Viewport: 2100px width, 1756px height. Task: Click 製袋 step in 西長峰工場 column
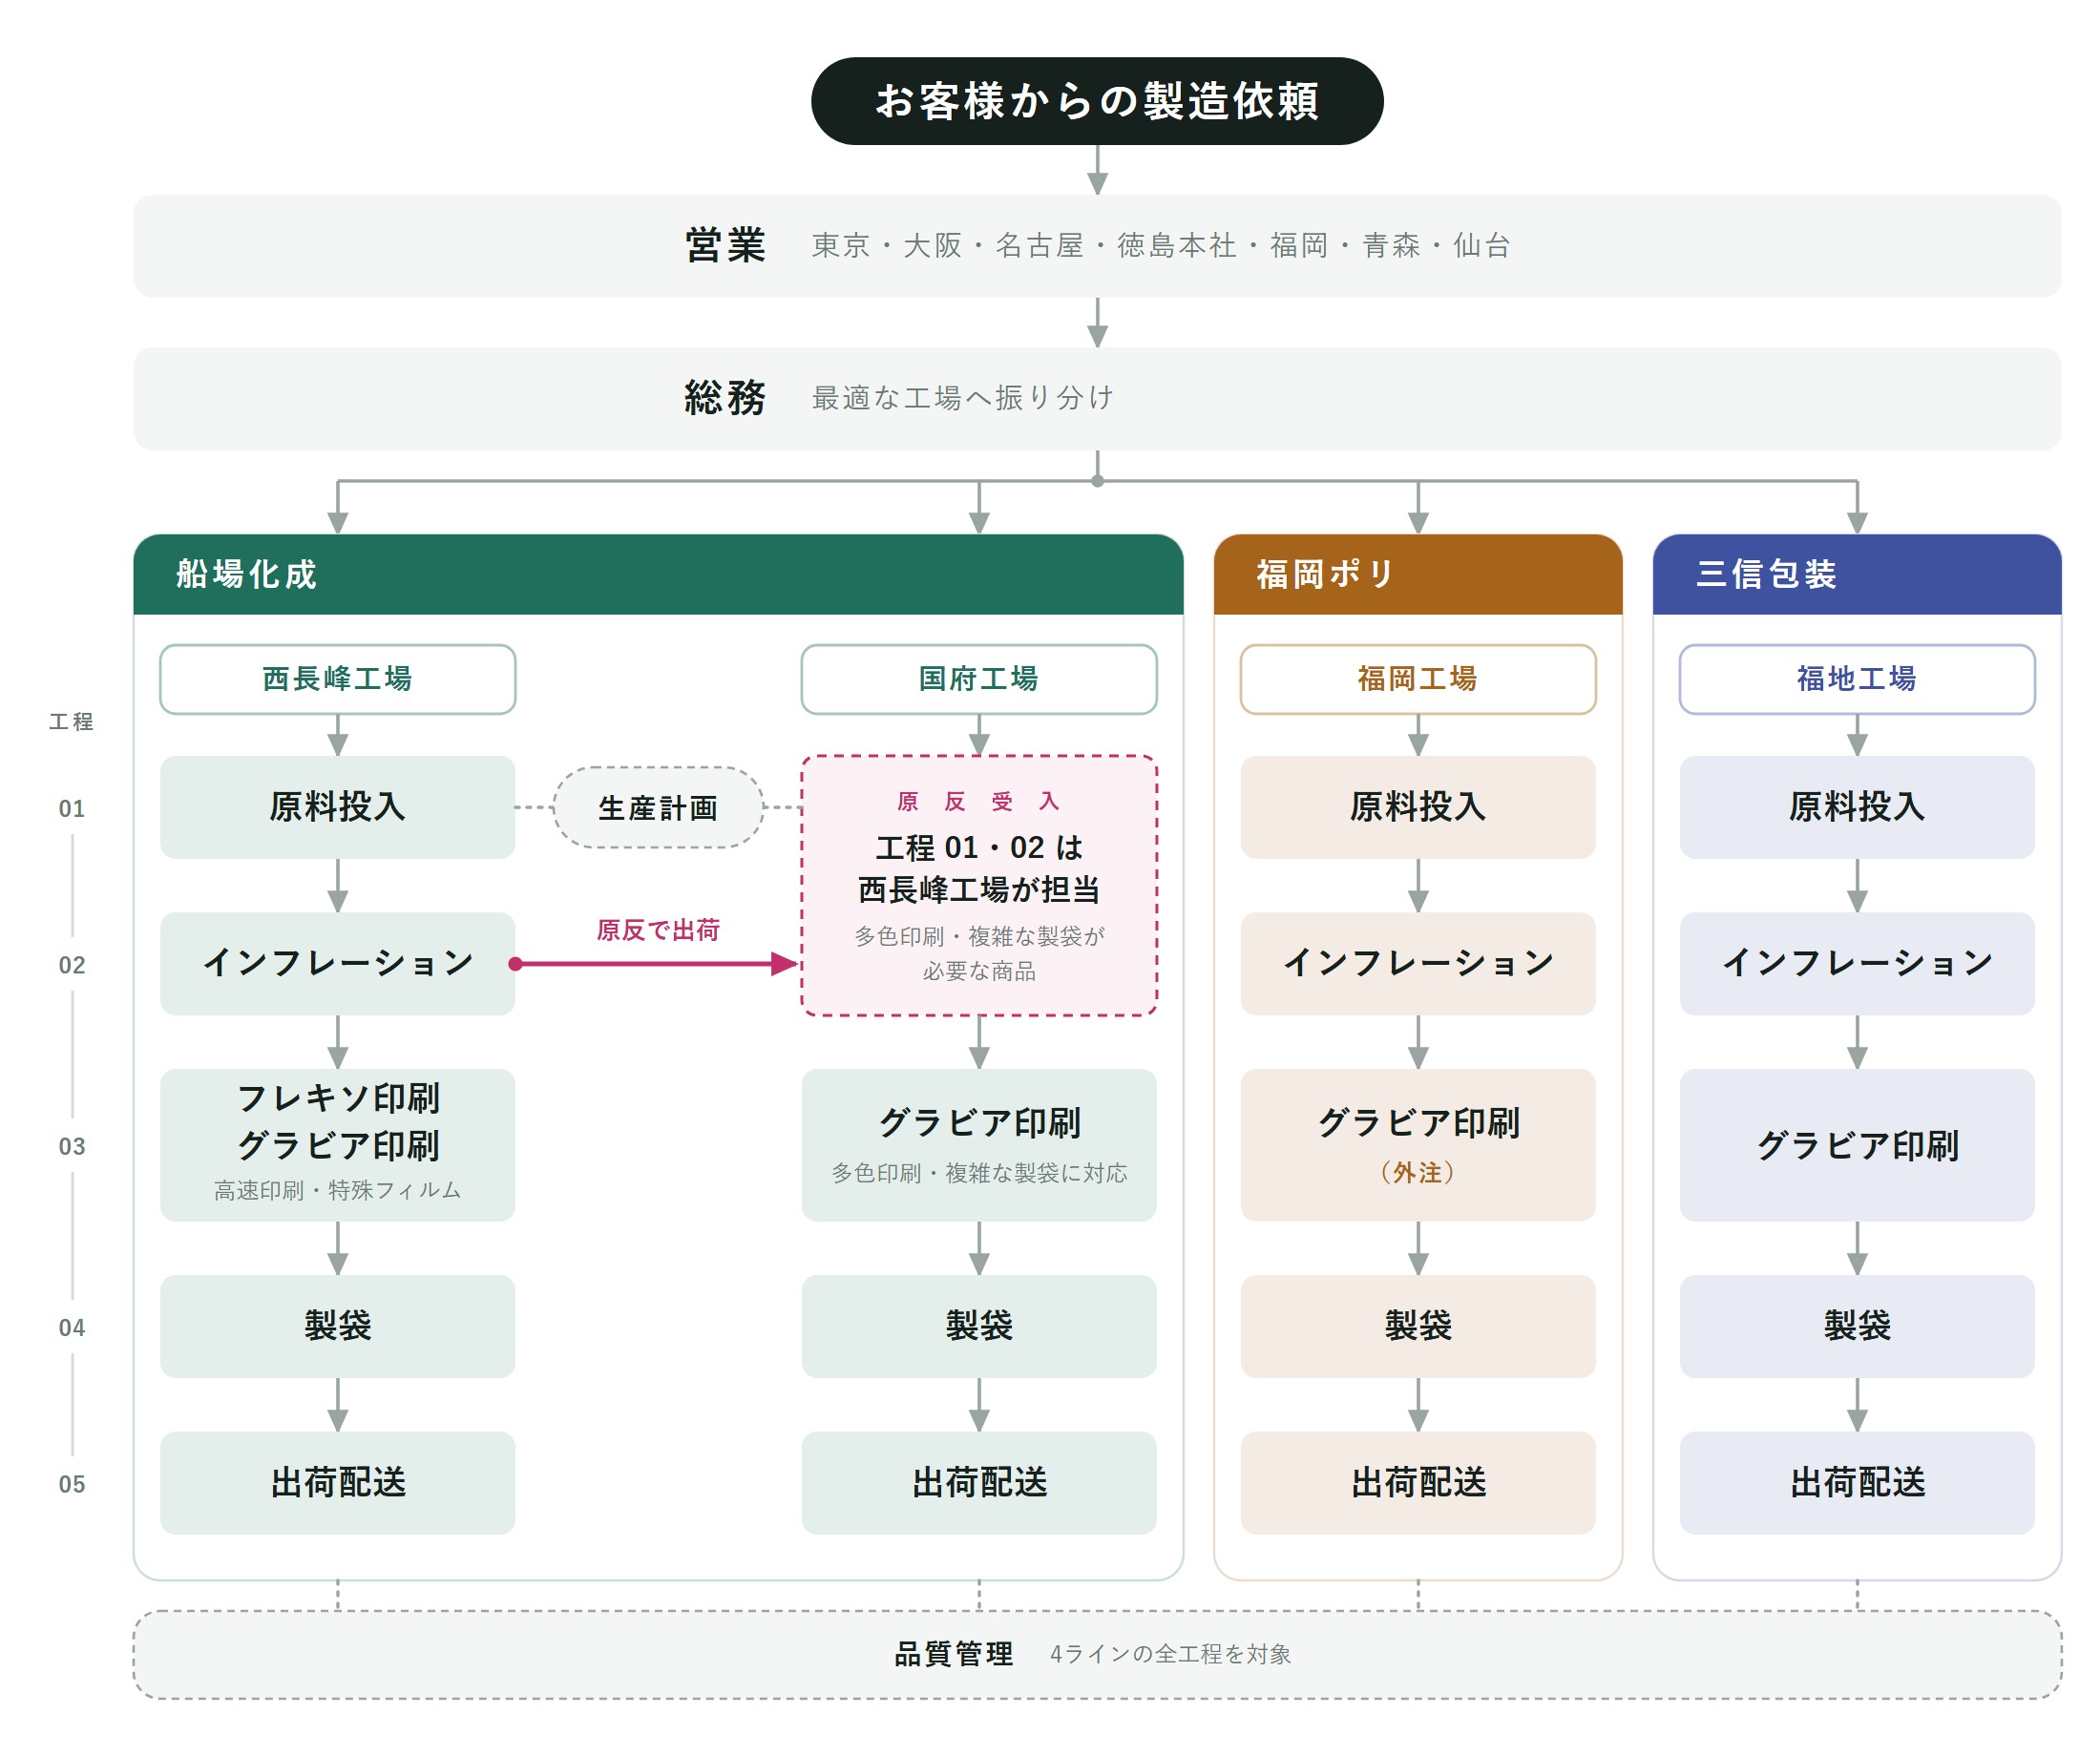coord(338,1326)
